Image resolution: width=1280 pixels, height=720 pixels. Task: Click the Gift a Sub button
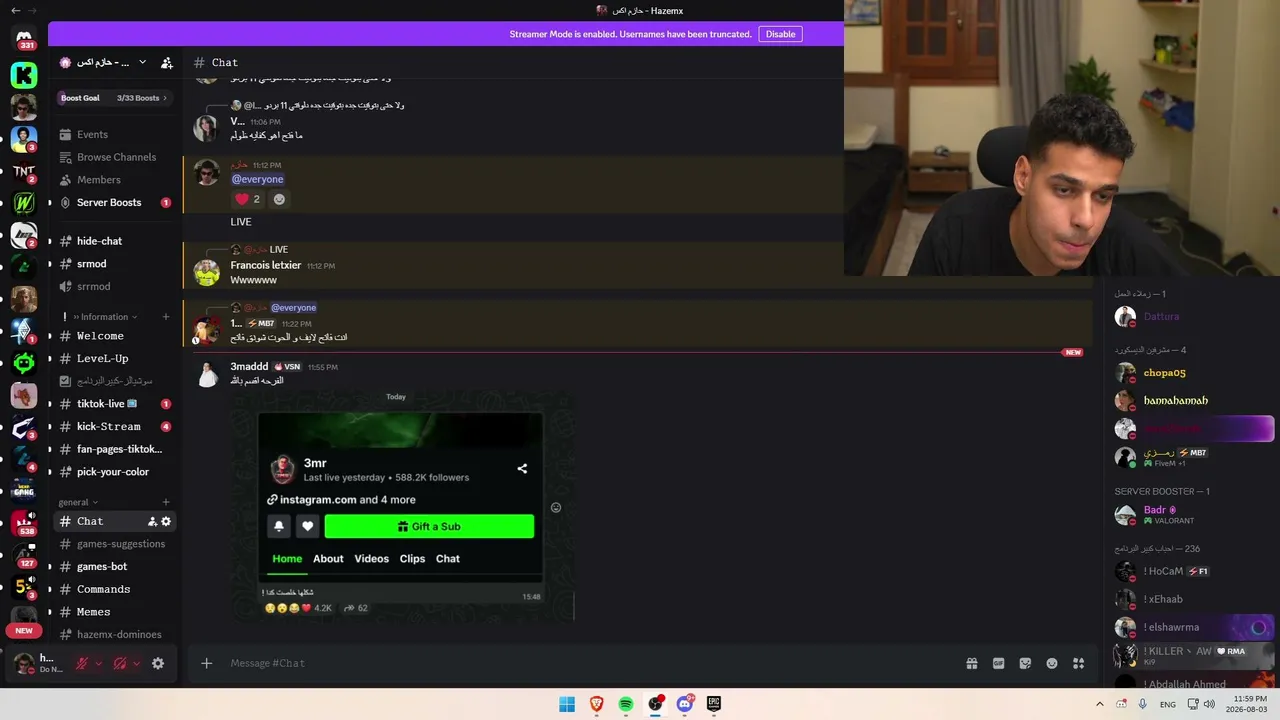[429, 526]
